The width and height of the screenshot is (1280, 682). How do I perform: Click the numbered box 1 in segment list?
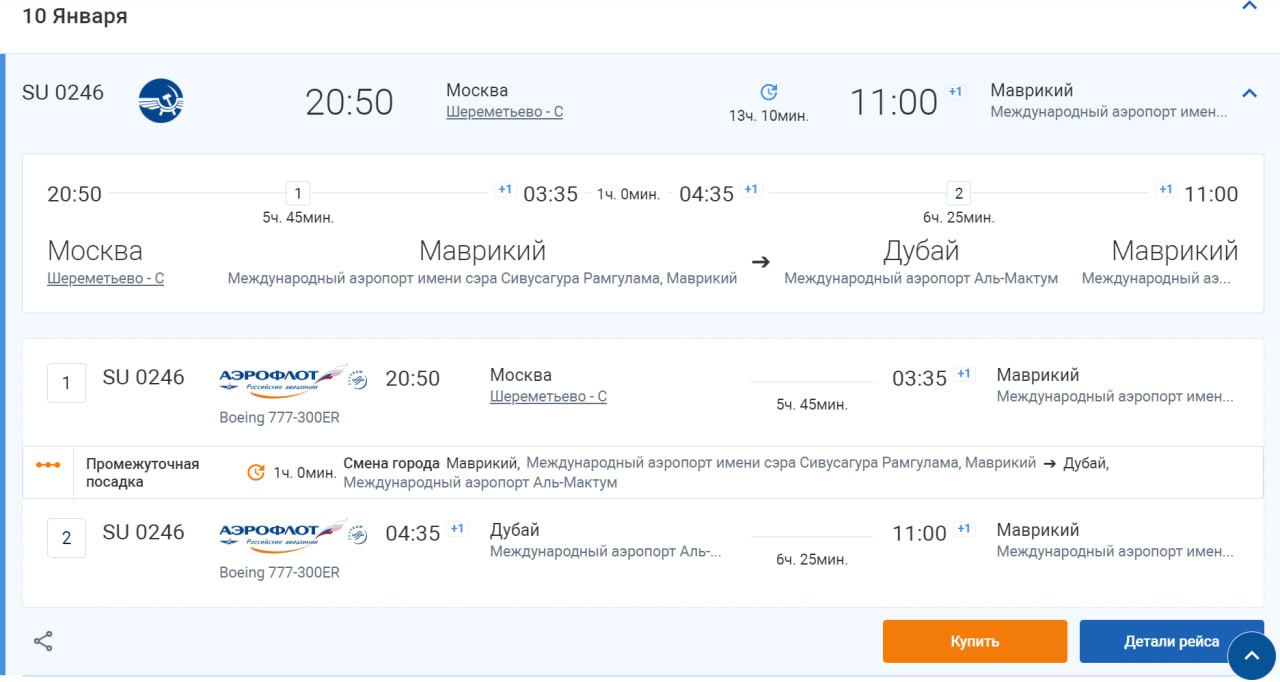[x=66, y=383]
